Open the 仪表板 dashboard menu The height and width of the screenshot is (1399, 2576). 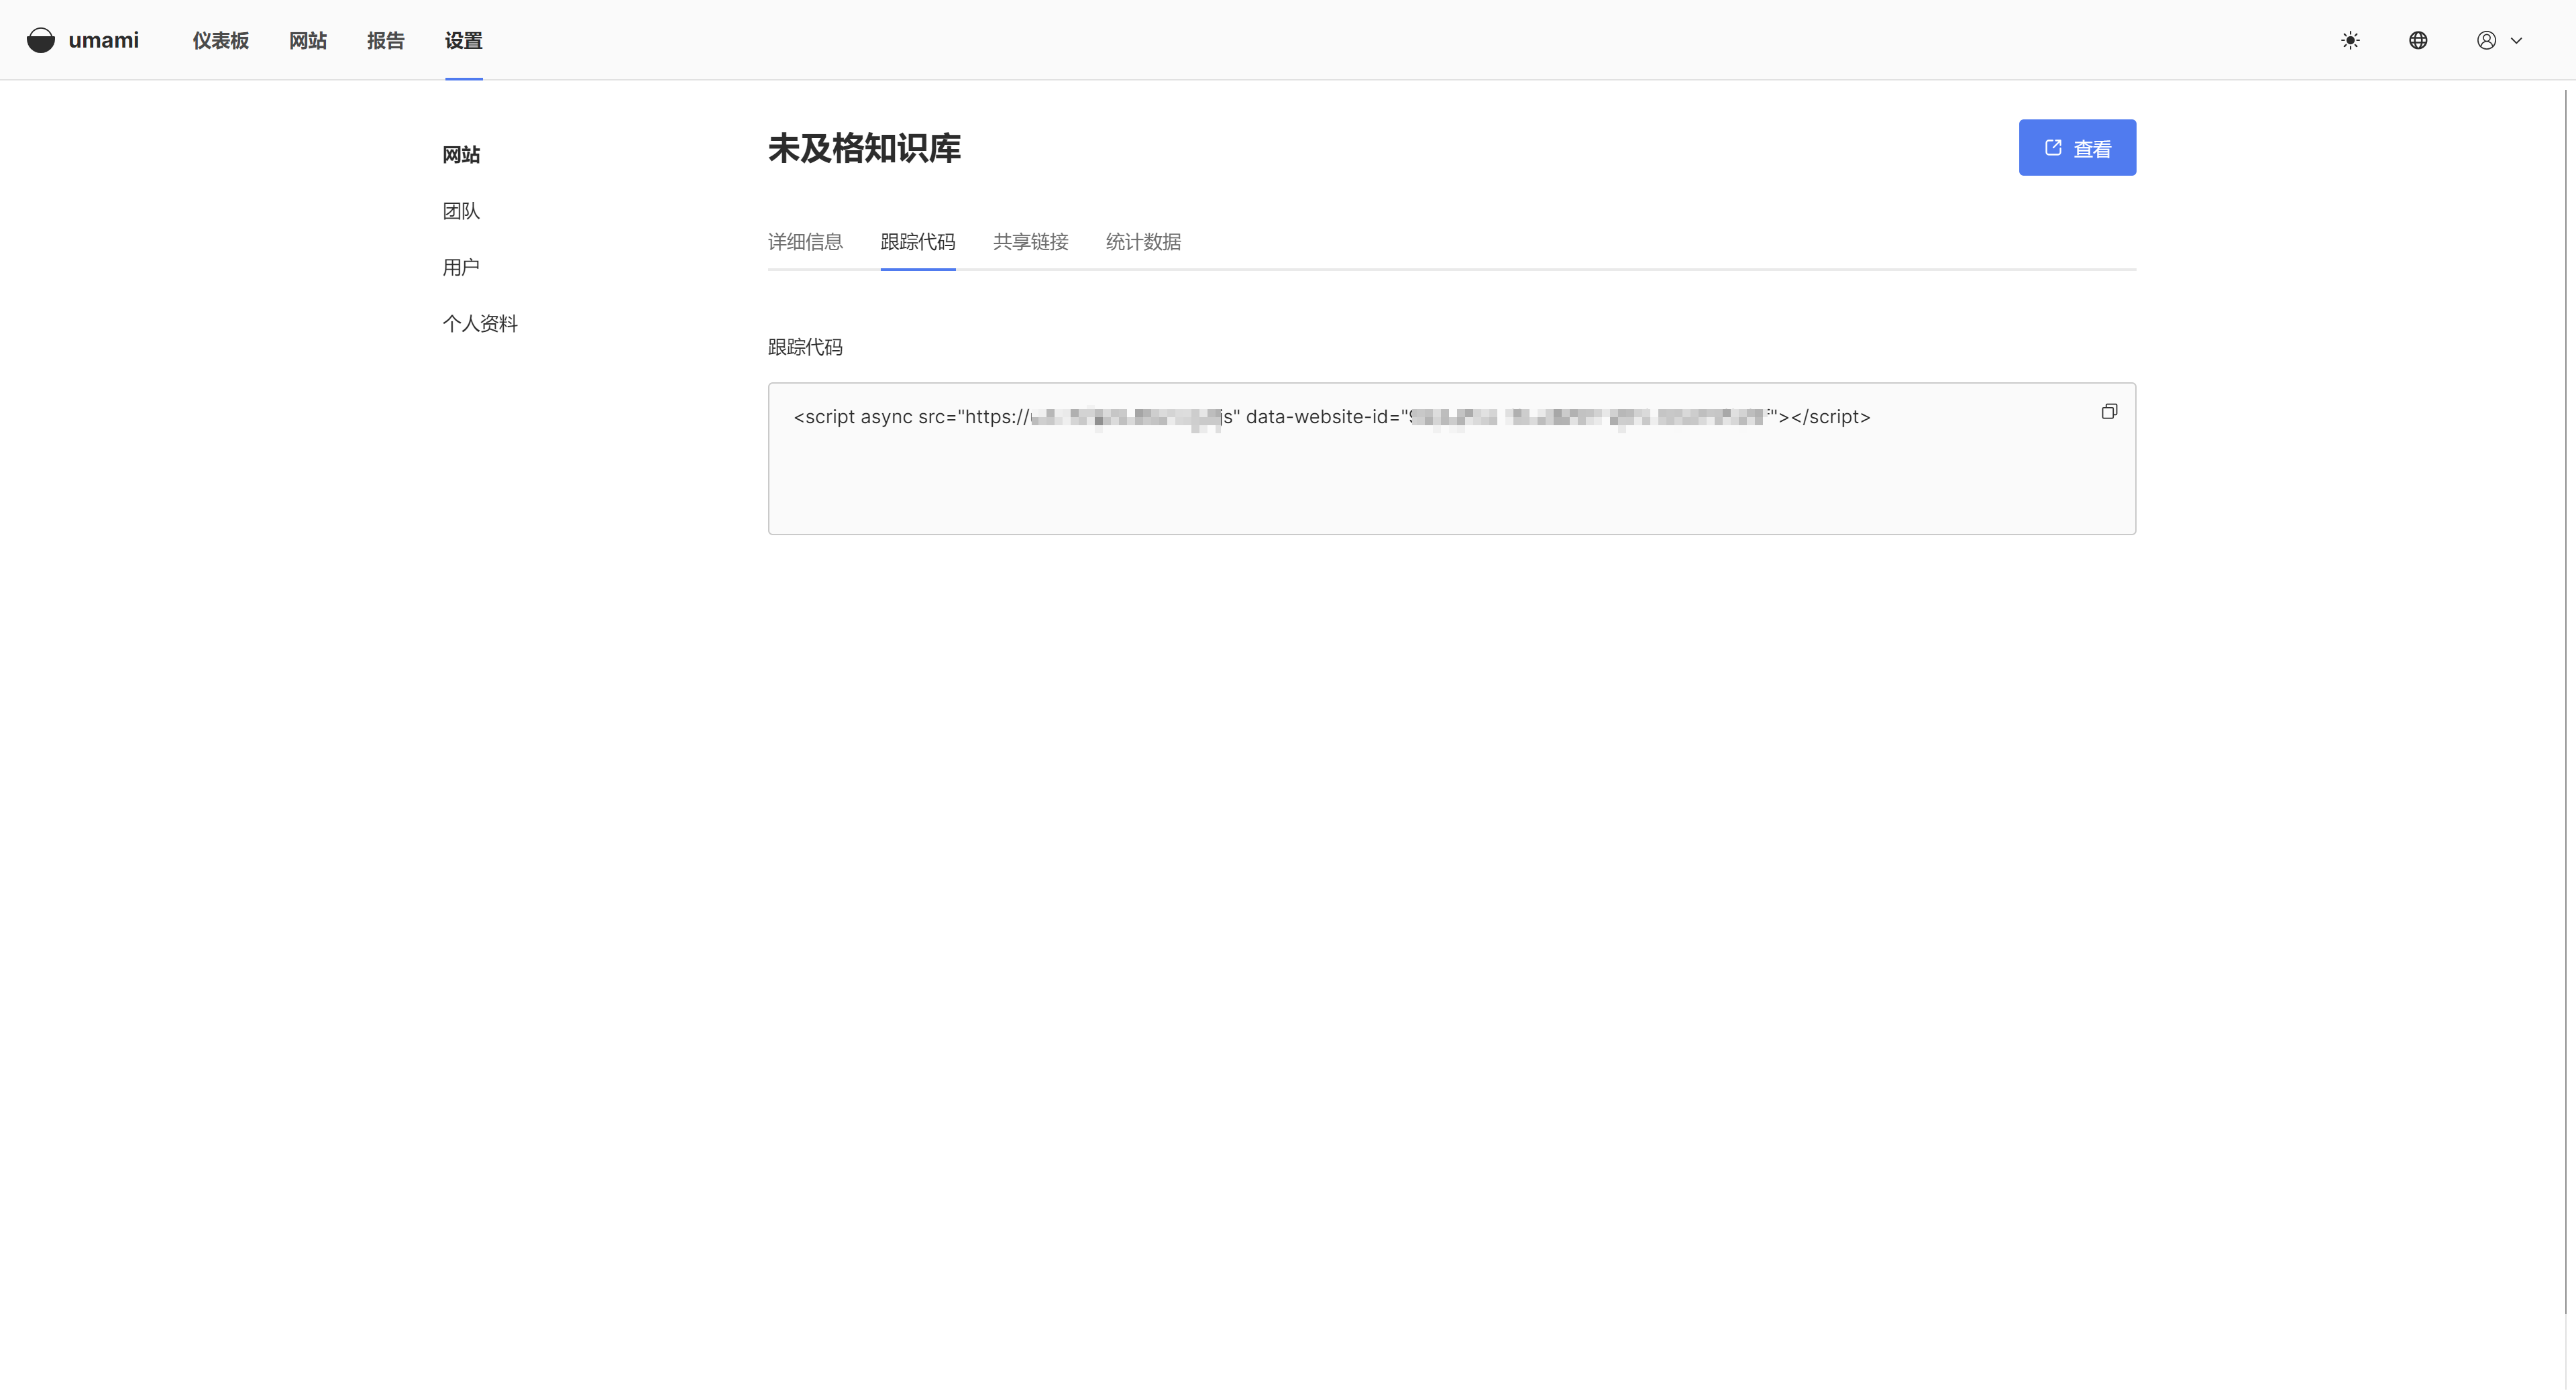tap(220, 40)
